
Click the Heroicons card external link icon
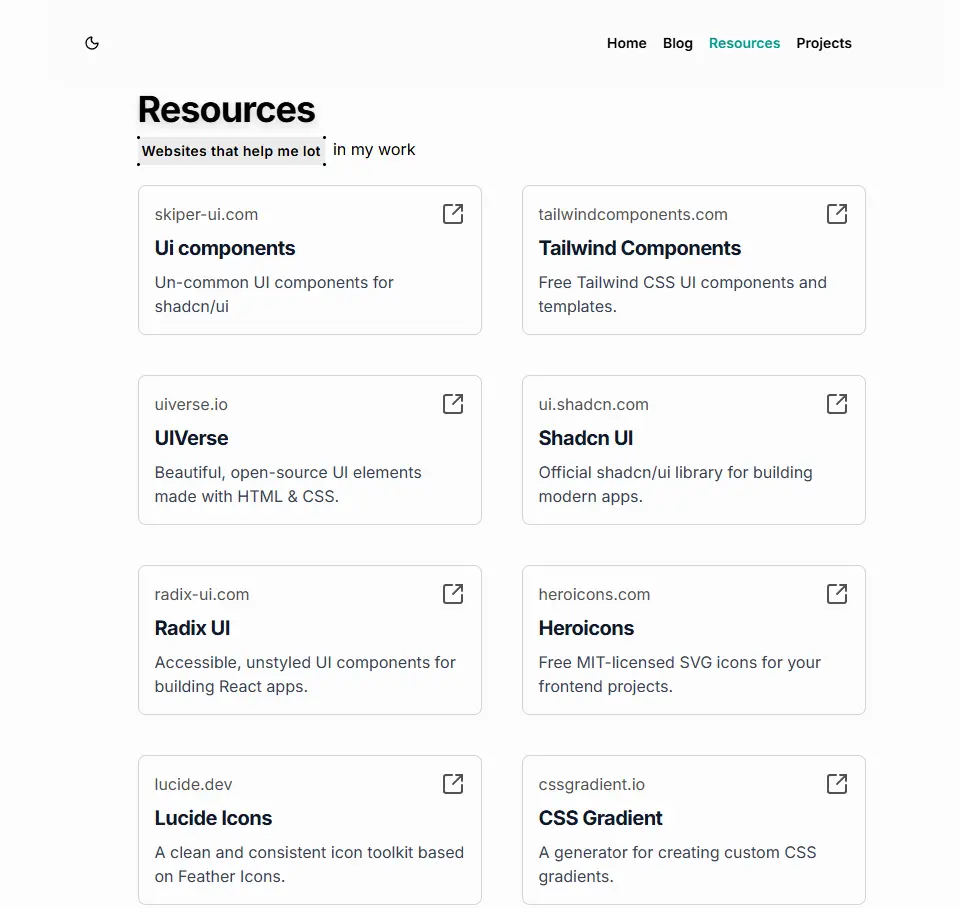[837, 594]
